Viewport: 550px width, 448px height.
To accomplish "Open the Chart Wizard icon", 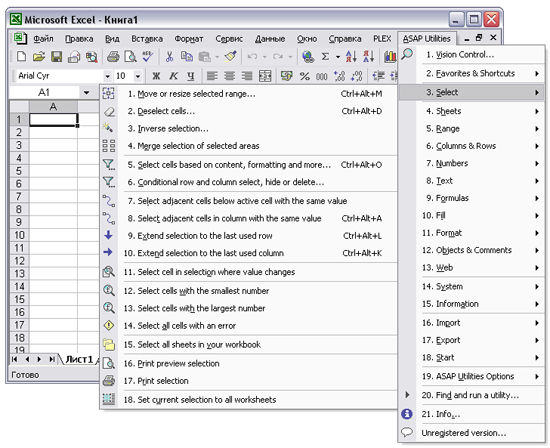I will [390, 56].
